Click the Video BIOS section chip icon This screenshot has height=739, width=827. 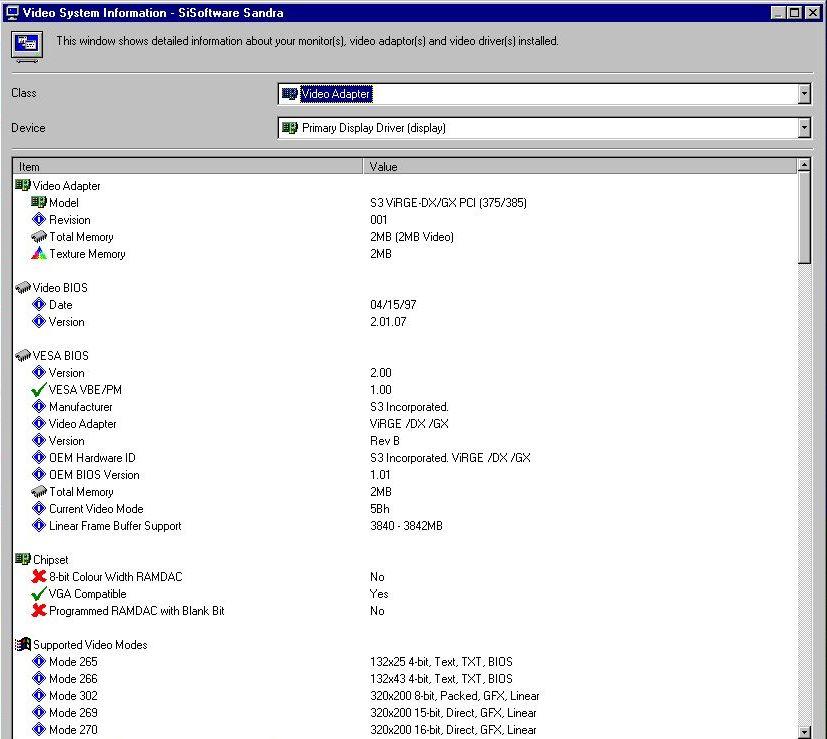(x=23, y=287)
